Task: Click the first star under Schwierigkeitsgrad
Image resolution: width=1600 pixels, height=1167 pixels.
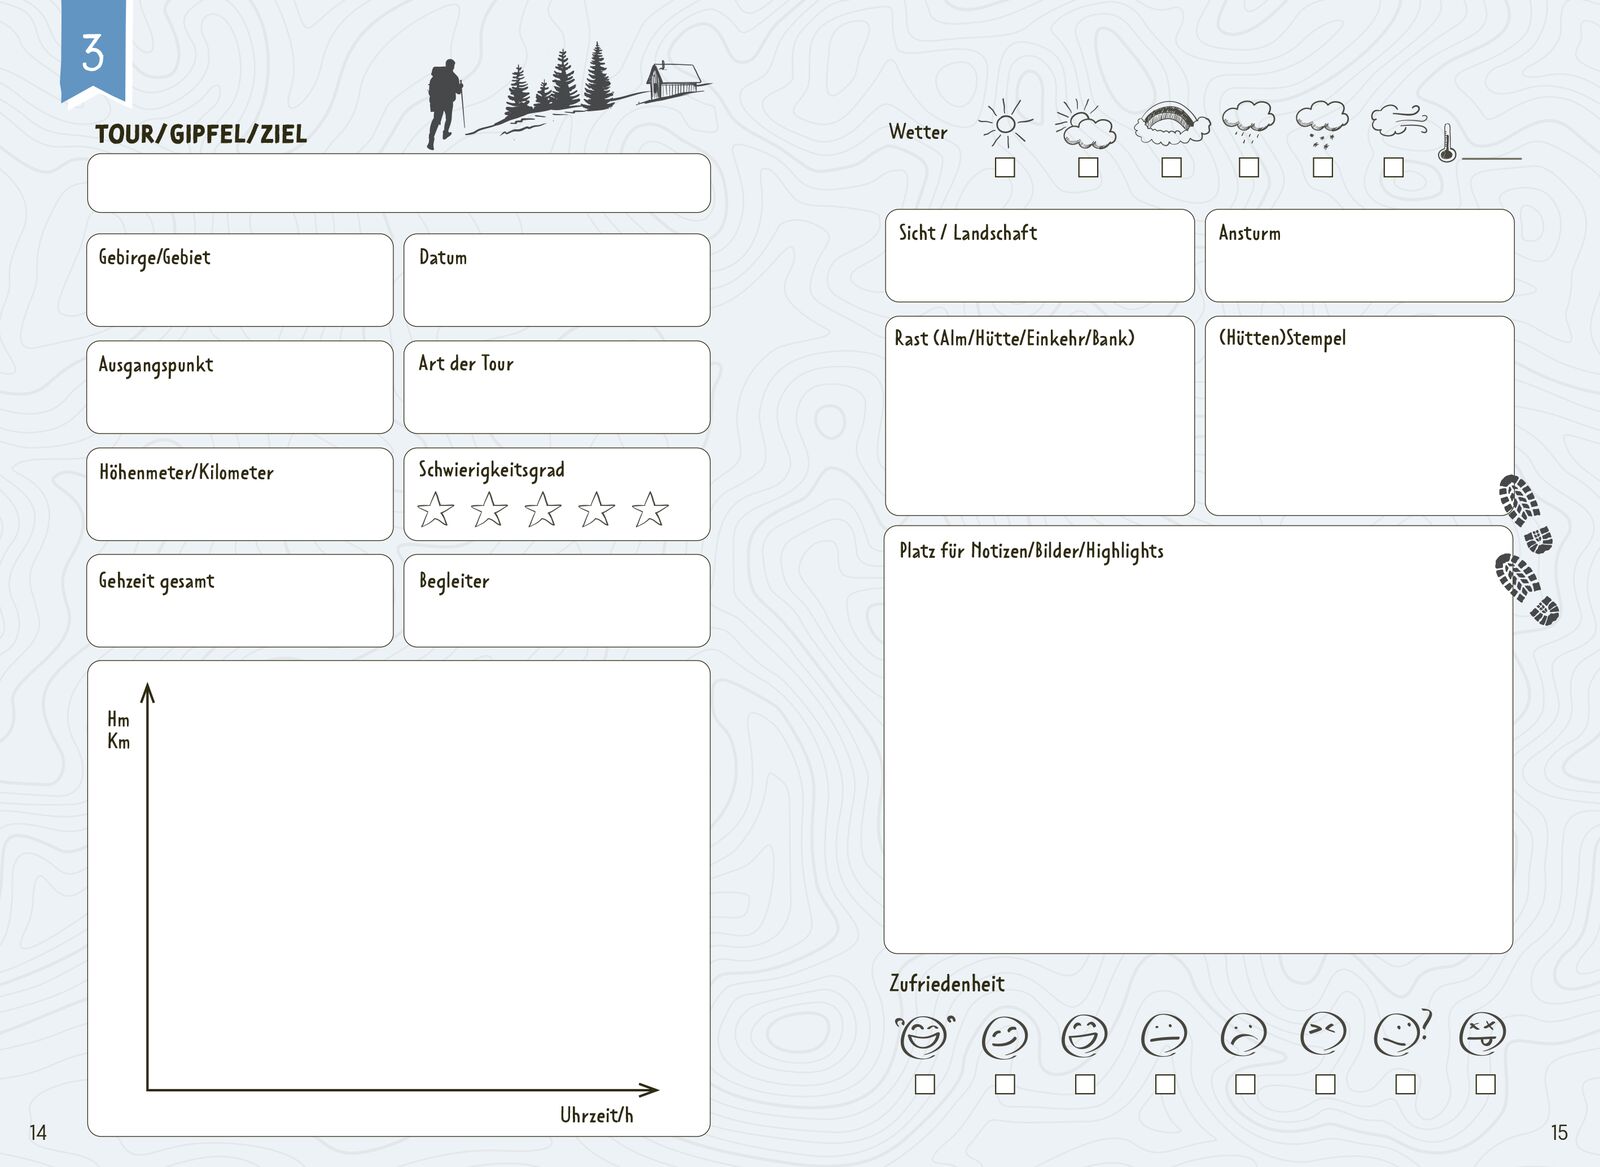Action: (435, 510)
